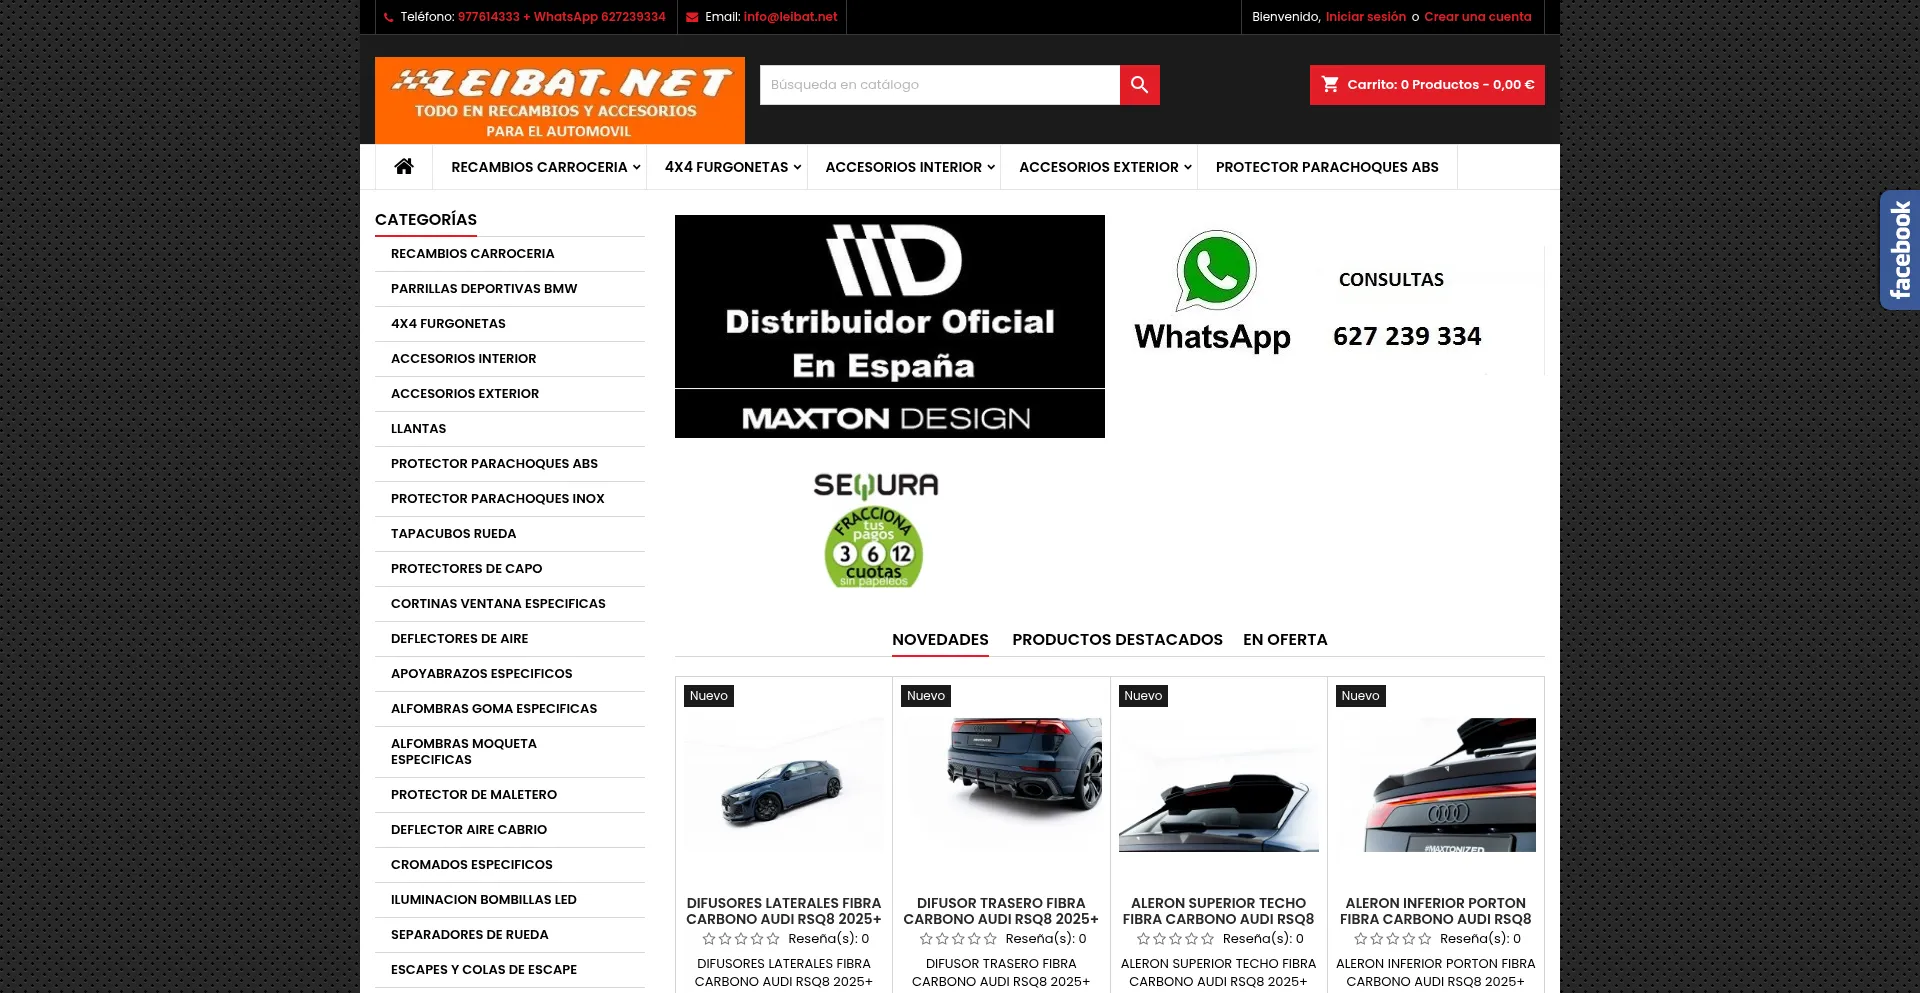The image size is (1920, 993).
Task: Expand Accesorios Exterior menu chevron
Action: [1188, 167]
